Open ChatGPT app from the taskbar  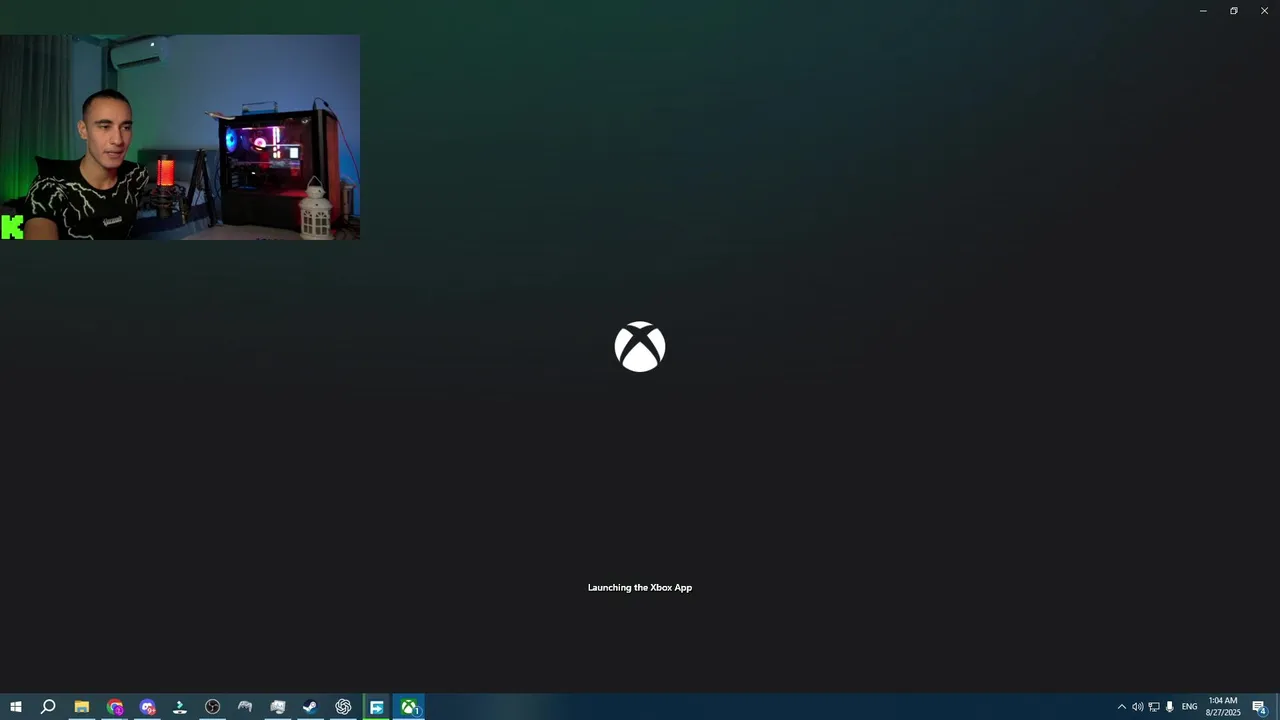coord(343,707)
